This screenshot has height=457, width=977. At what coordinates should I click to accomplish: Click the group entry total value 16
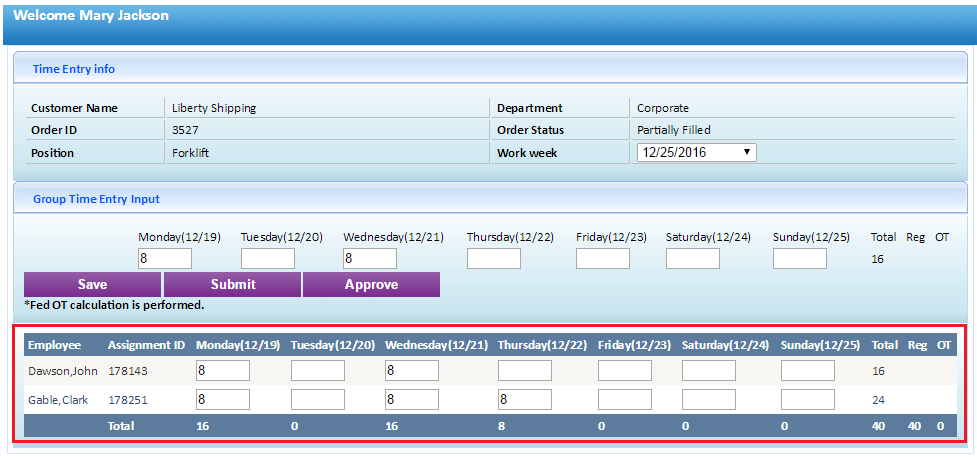click(877, 259)
